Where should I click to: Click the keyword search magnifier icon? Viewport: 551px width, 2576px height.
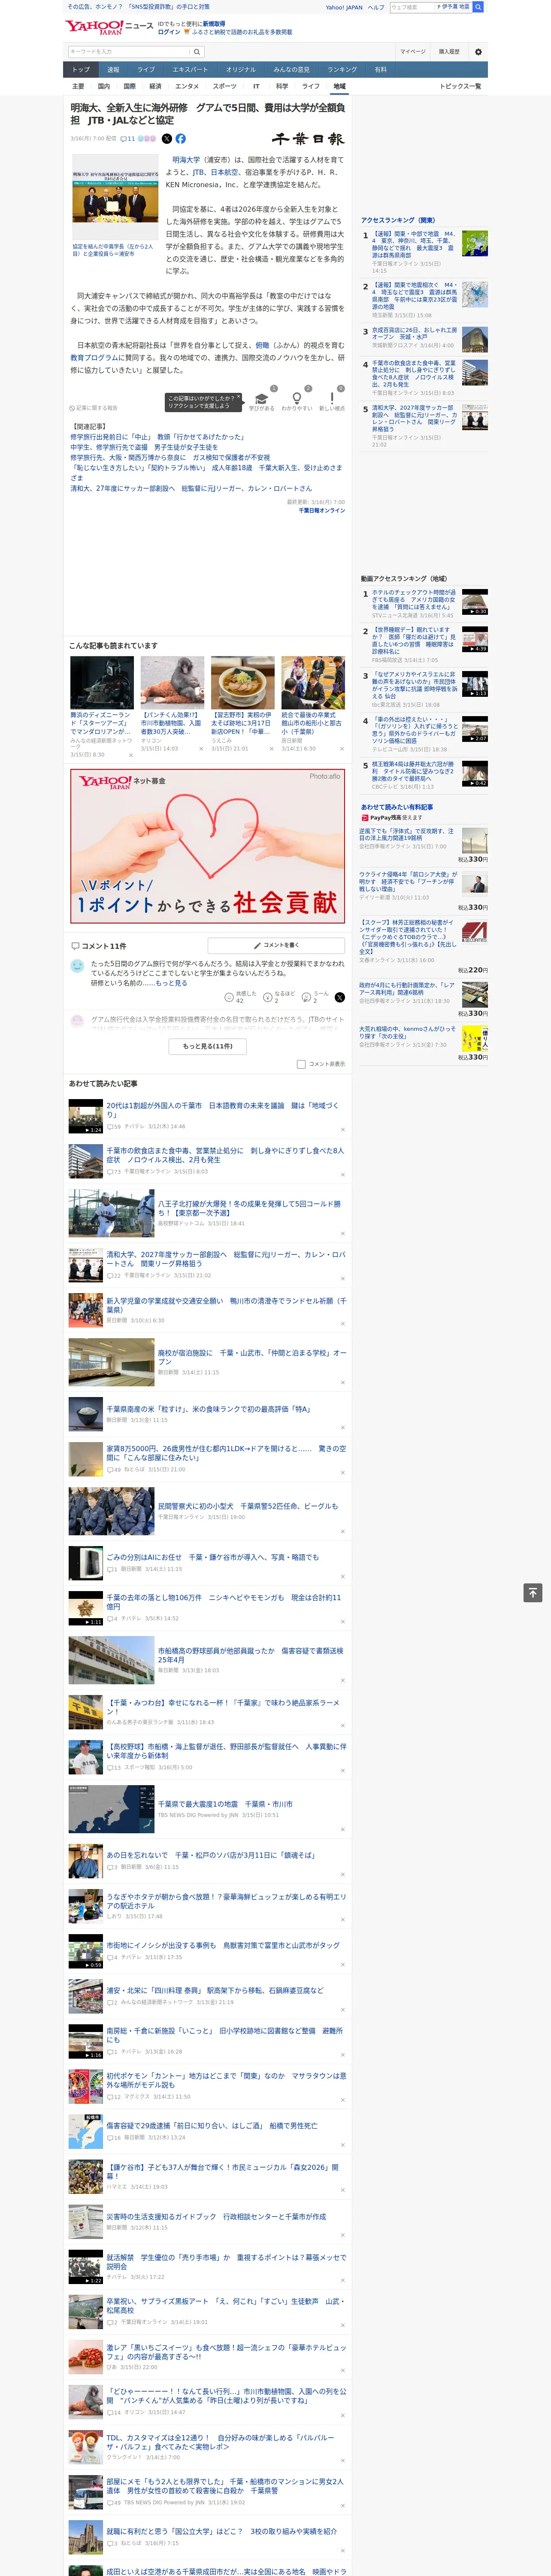(x=197, y=52)
